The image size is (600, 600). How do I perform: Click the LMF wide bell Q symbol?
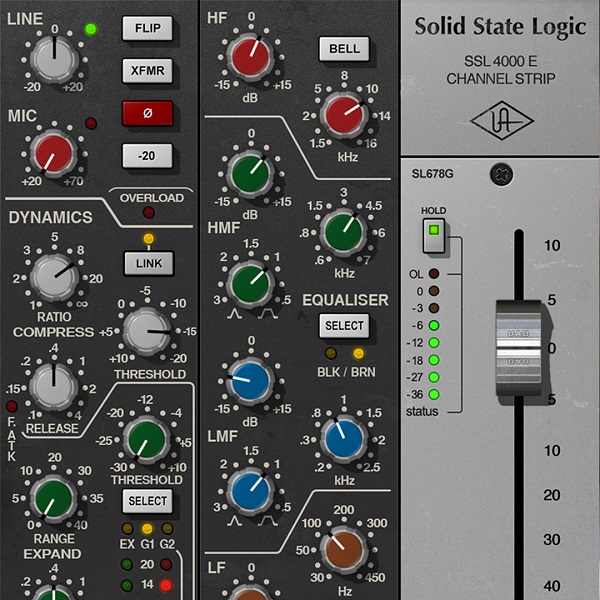point(268,522)
